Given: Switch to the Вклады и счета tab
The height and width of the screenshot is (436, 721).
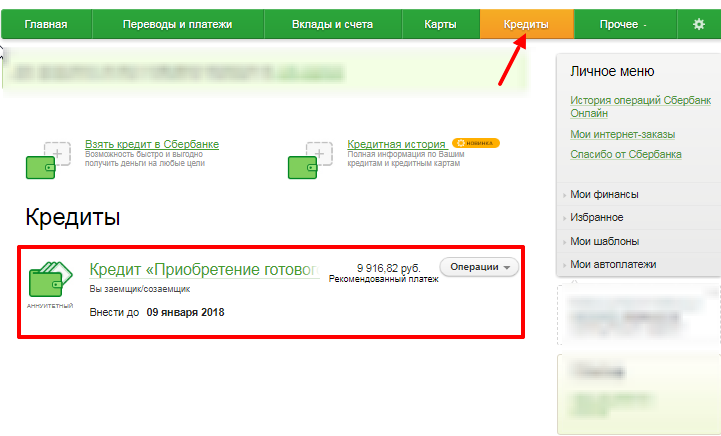Looking at the screenshot, I should pyautogui.click(x=332, y=24).
